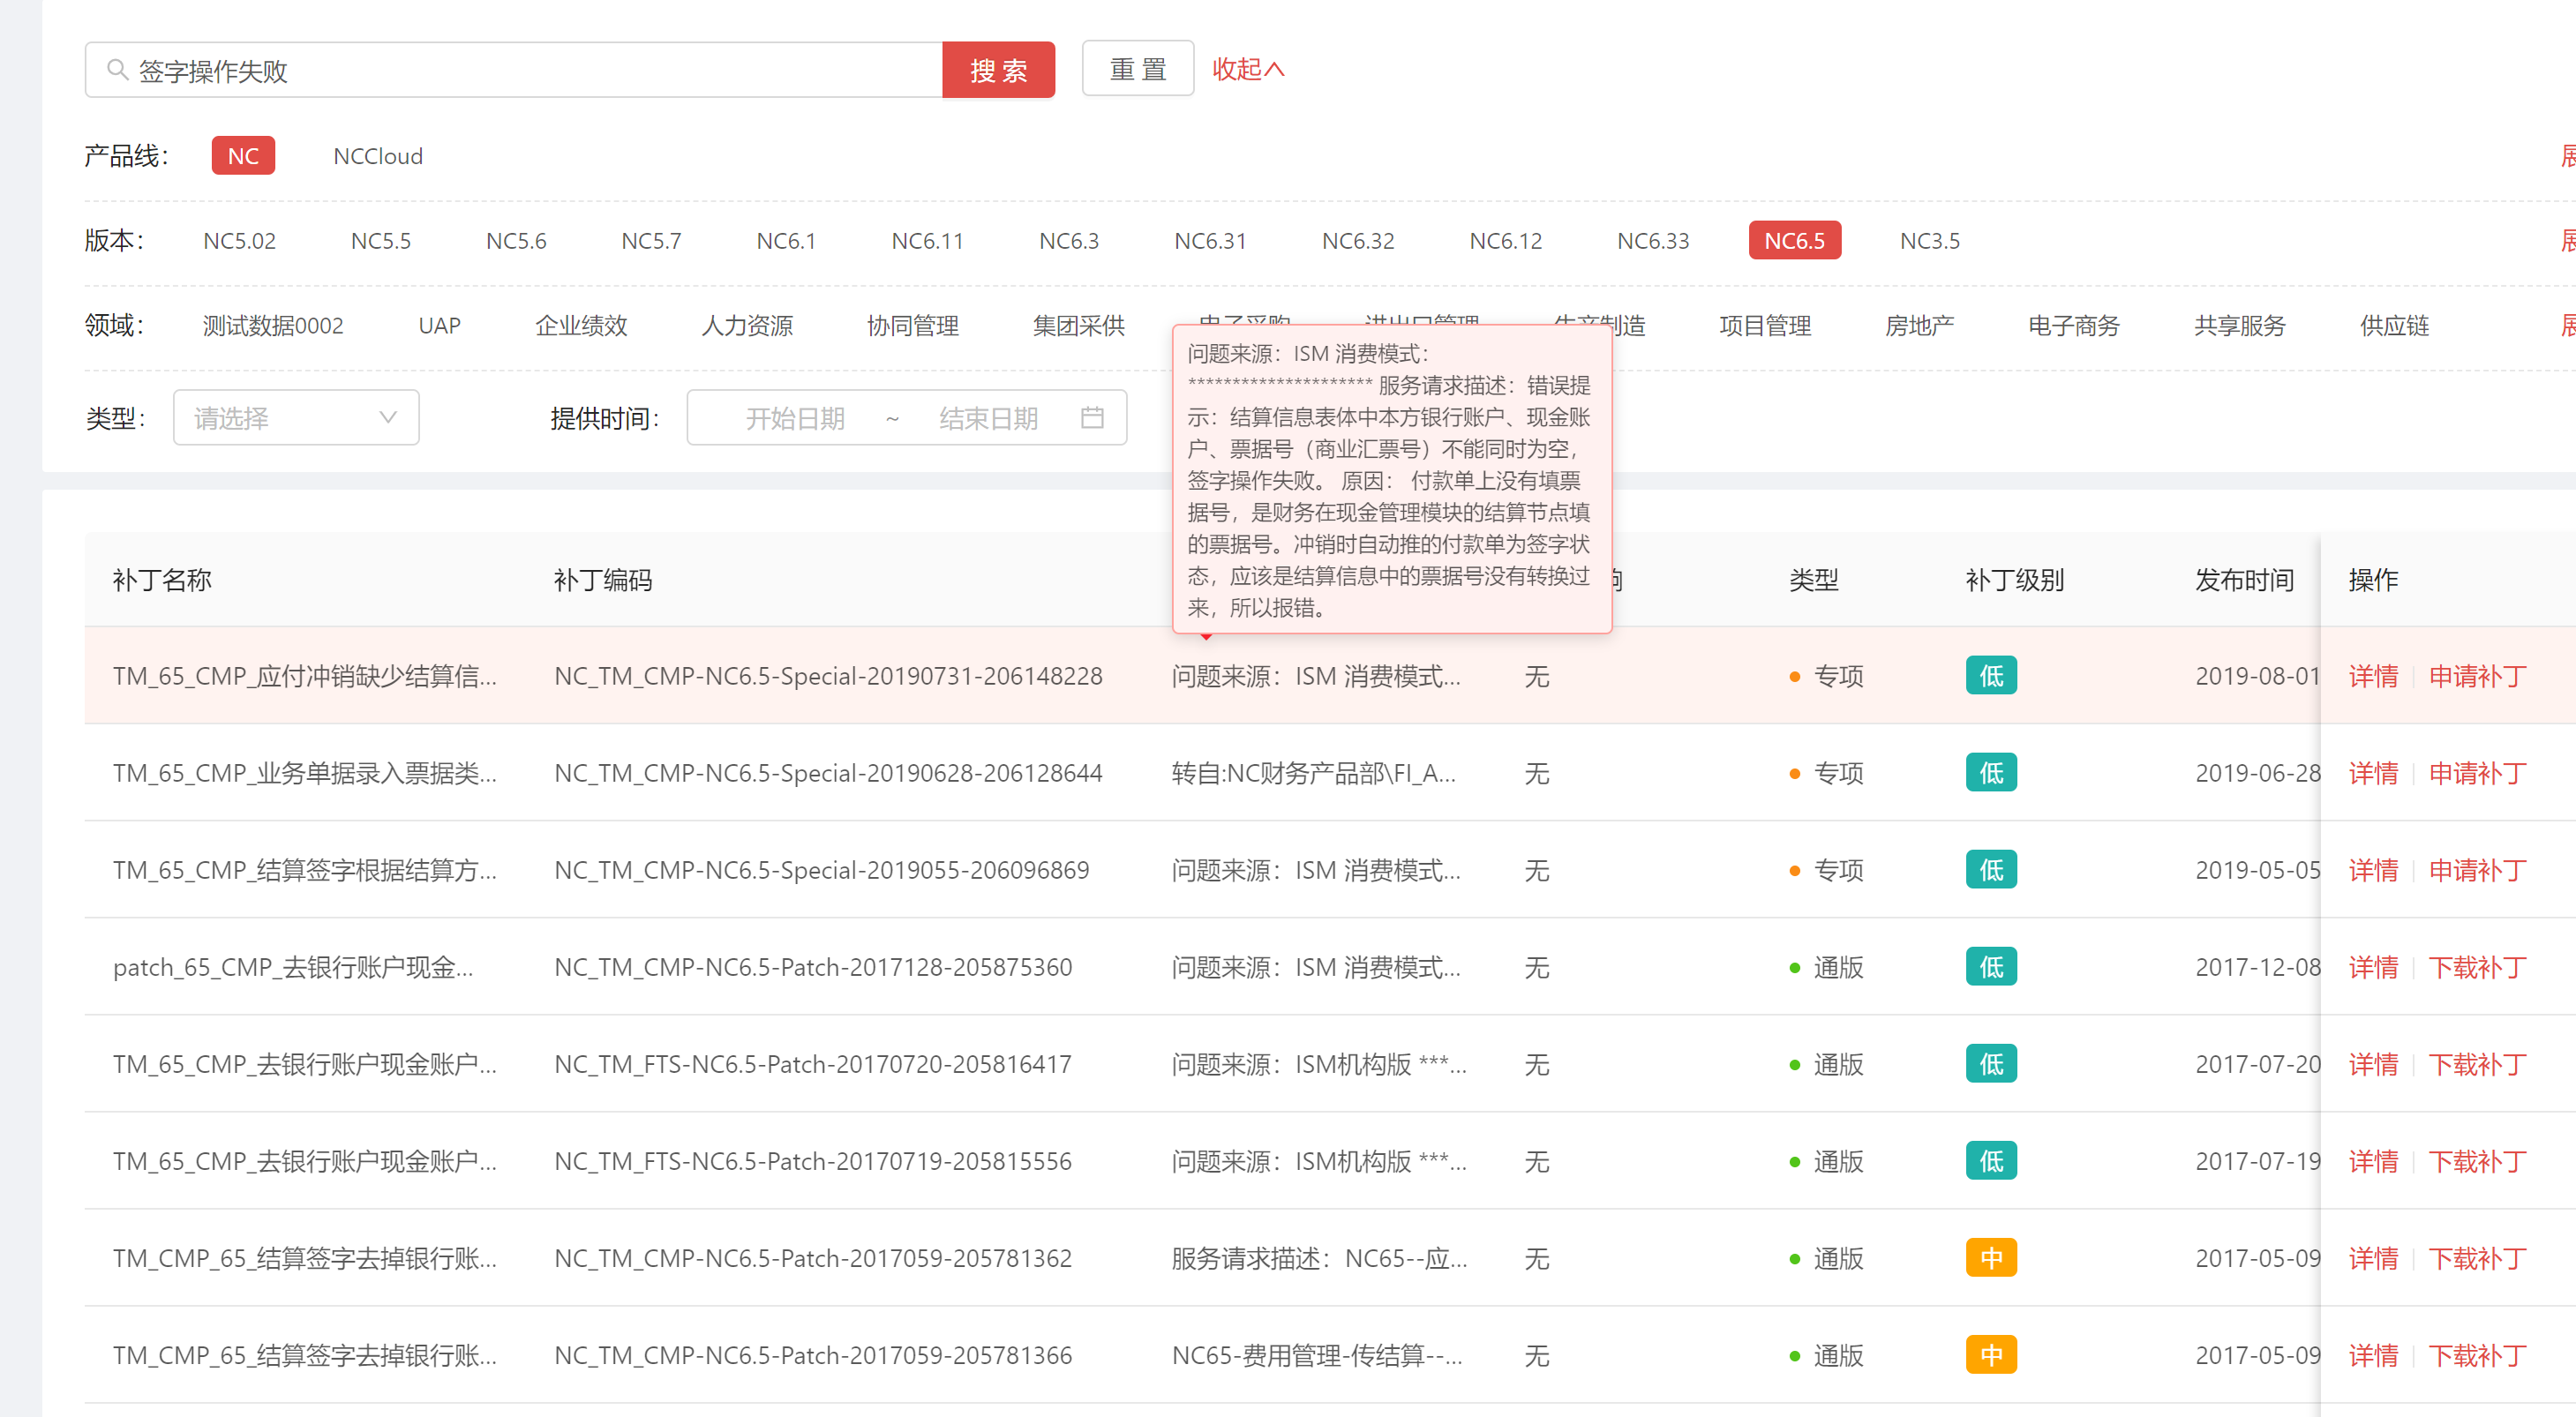Image resolution: width=2576 pixels, height=1417 pixels.
Task: Open 详情 for patch dated 2019-05-05
Action: tap(2373, 870)
